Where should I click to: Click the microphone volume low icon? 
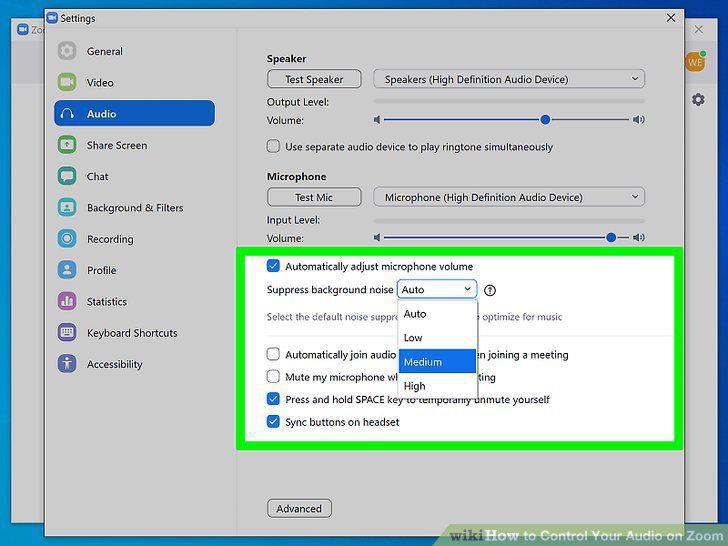377,238
